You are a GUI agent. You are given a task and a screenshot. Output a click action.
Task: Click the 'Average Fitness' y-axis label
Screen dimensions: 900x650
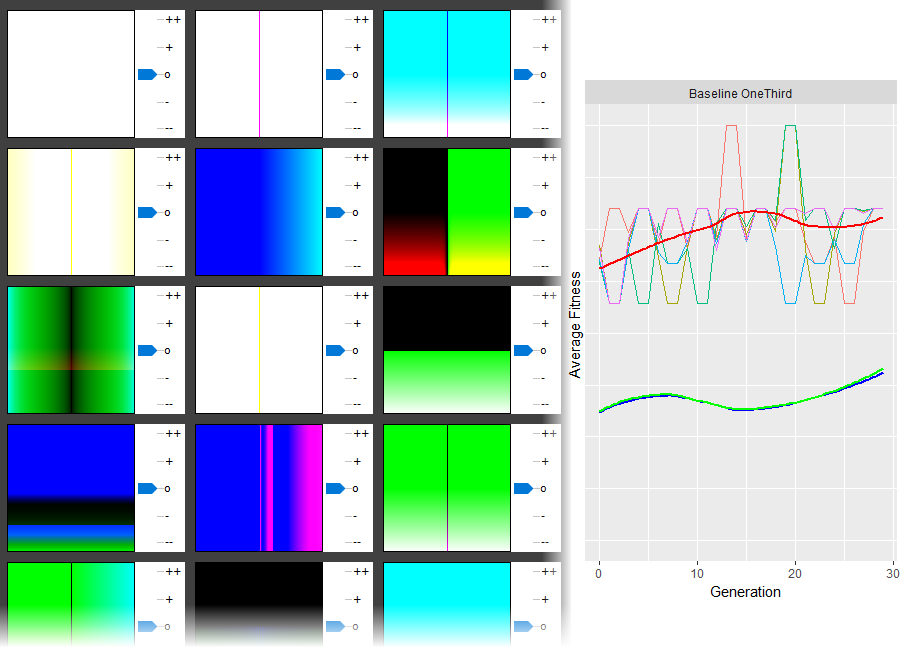tap(575, 324)
